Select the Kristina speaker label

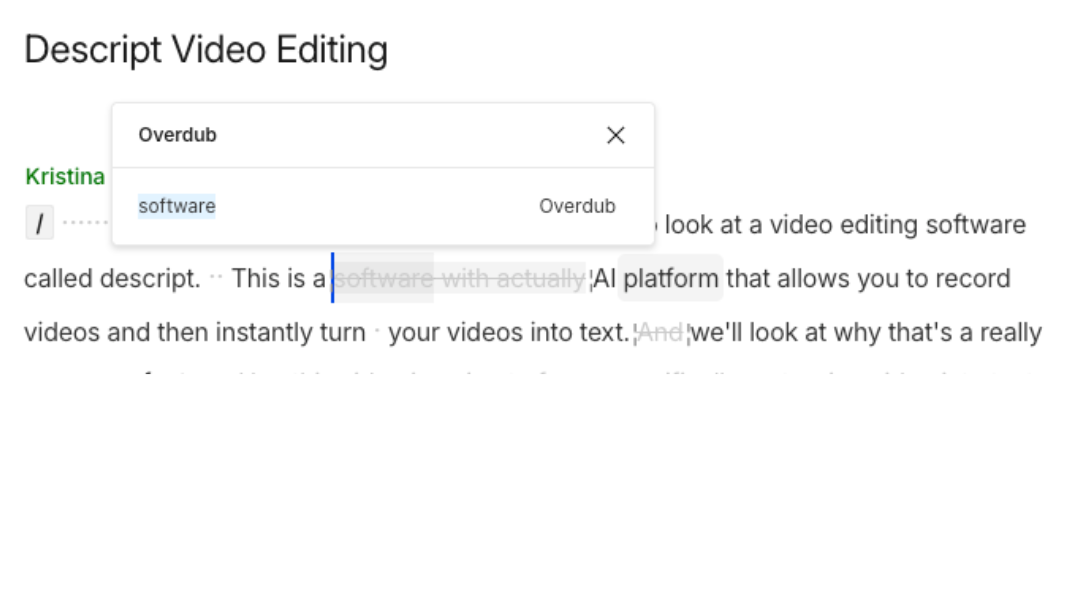65,177
